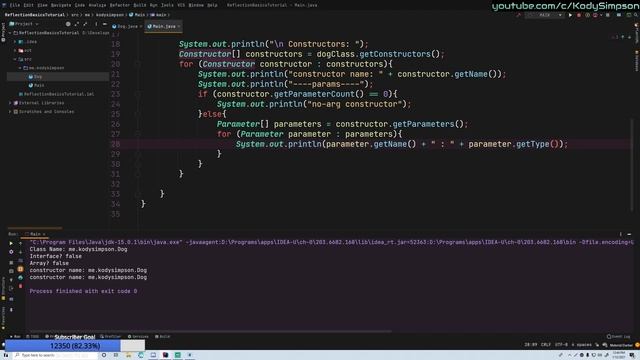
Task: Click kodysimpson breadcrumb in navigation bar
Action: tap(110, 15)
